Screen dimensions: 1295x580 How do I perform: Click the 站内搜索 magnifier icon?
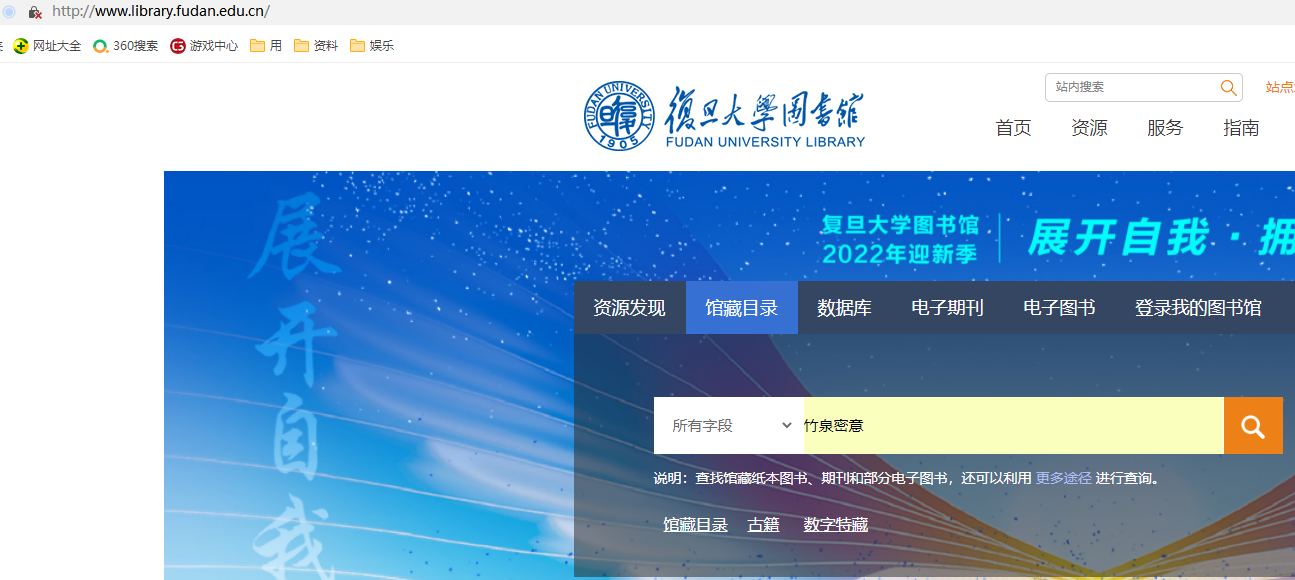click(x=1228, y=87)
